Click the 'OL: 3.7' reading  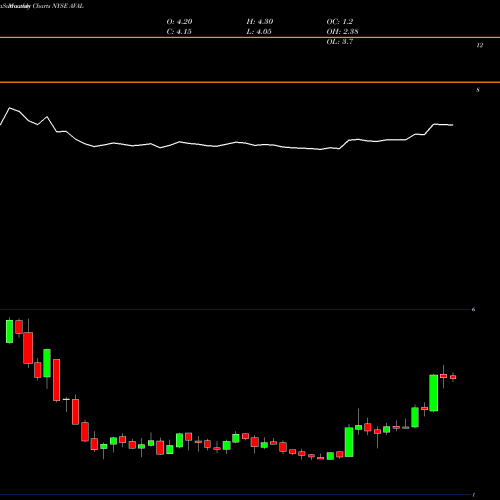[x=339, y=42]
